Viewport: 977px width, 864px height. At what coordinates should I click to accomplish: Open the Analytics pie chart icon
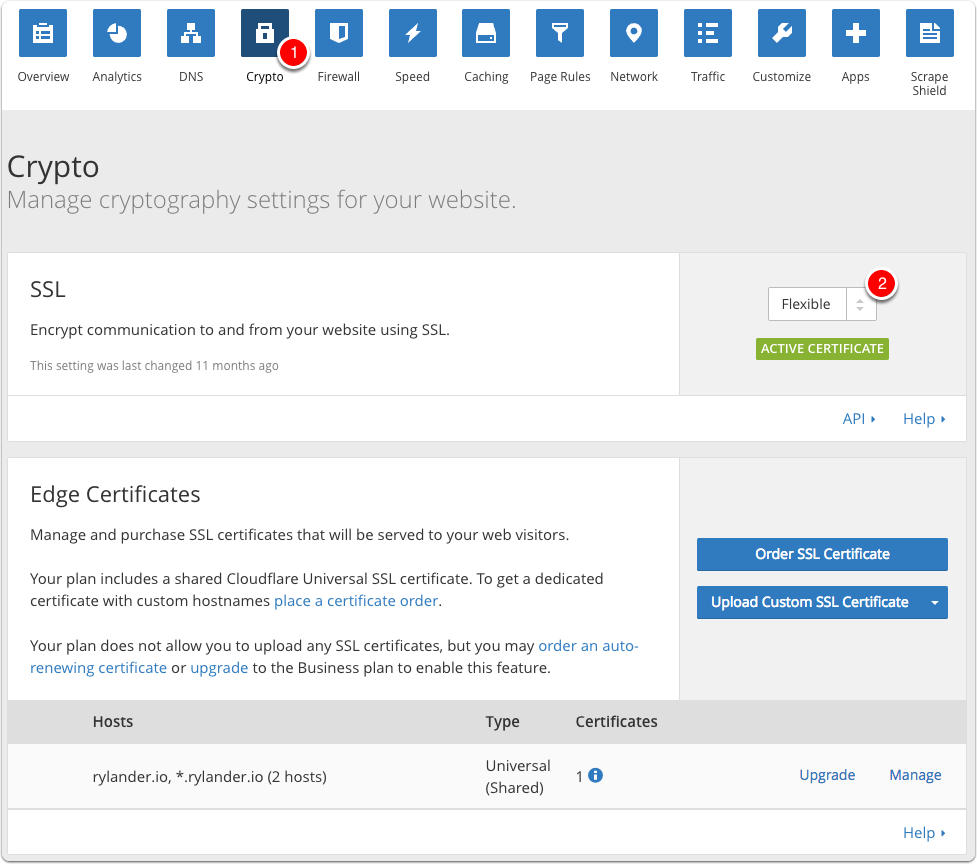coord(117,33)
